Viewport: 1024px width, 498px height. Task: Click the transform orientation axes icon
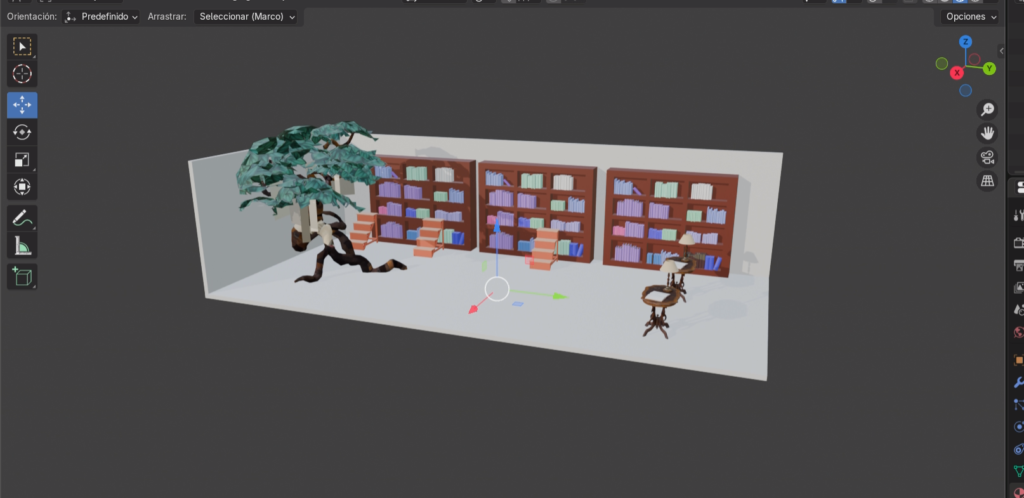point(71,17)
